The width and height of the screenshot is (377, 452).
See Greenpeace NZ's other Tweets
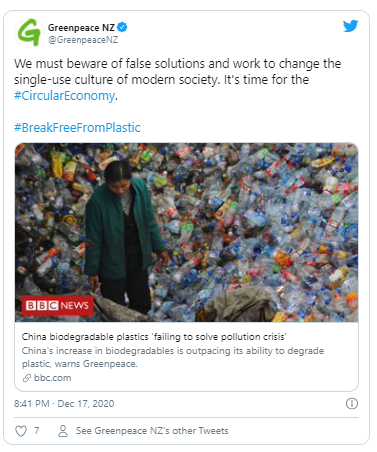pos(152,431)
